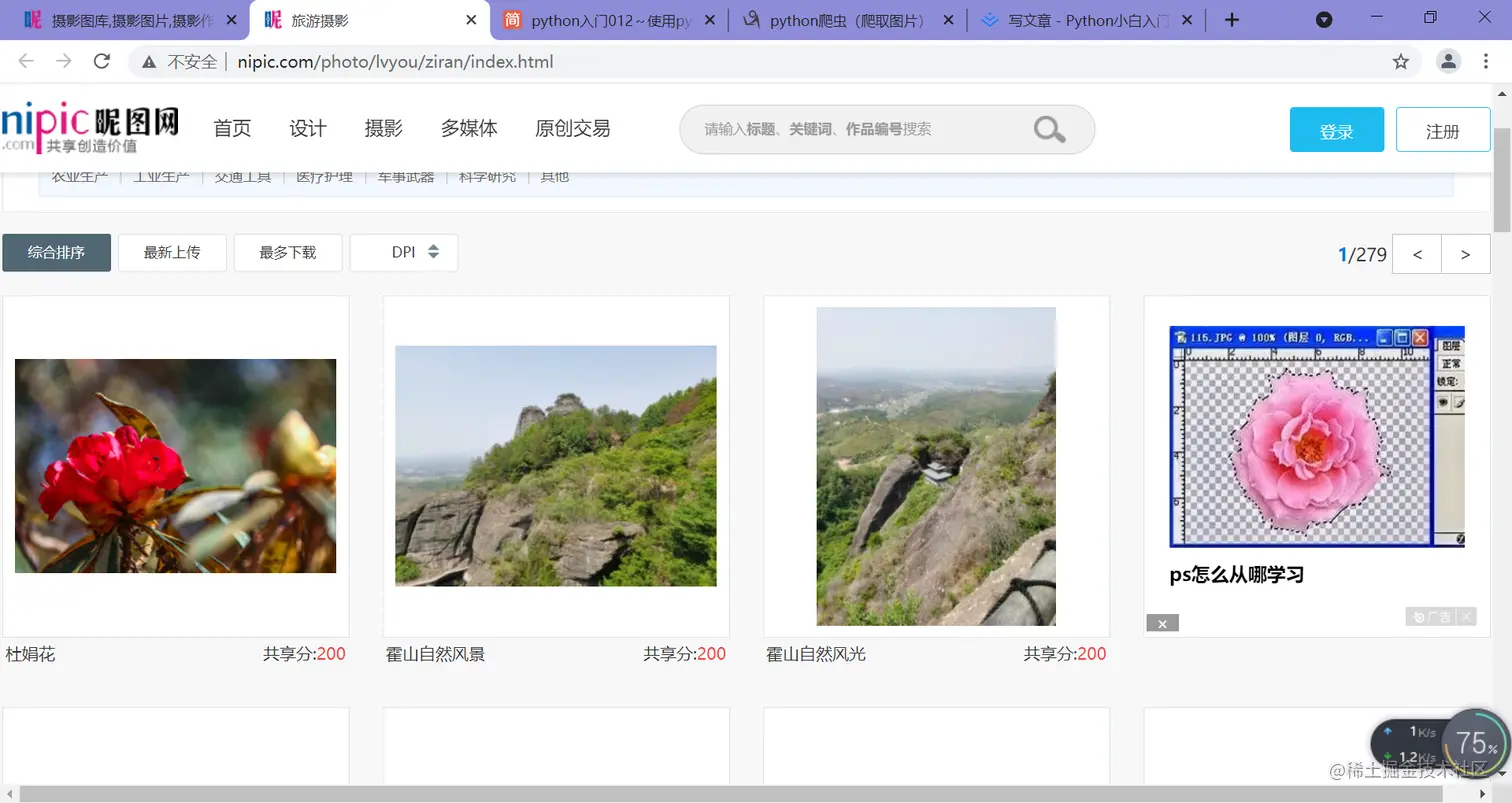The height and width of the screenshot is (803, 1512).
Task: Bookmark this page with the star
Action: click(x=1401, y=62)
